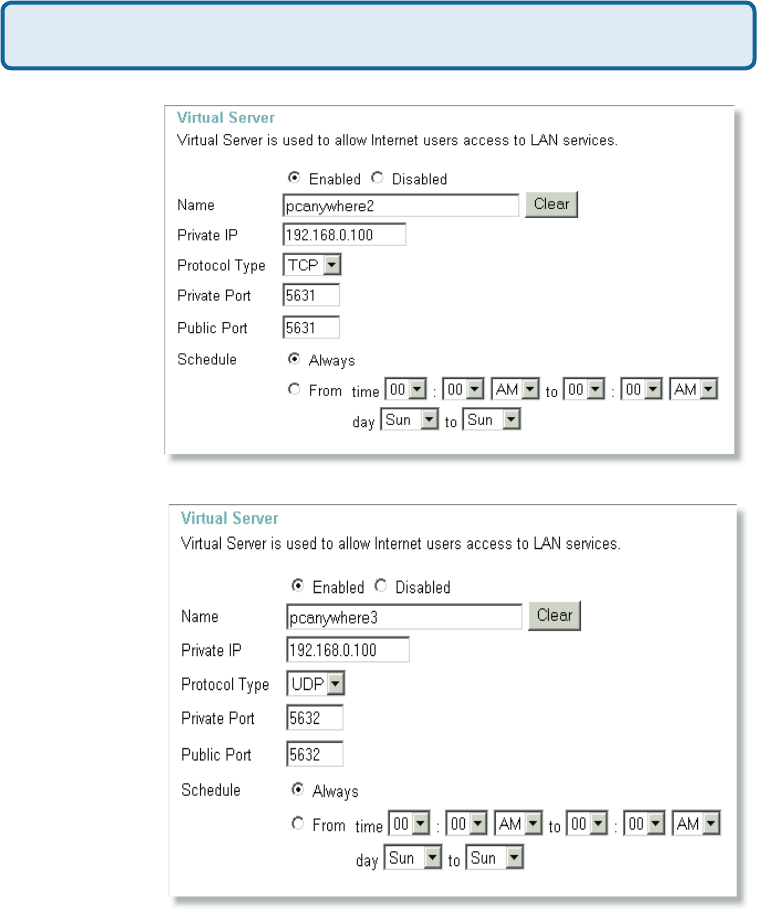Click the pcanywhere3 name input field

tap(404, 616)
